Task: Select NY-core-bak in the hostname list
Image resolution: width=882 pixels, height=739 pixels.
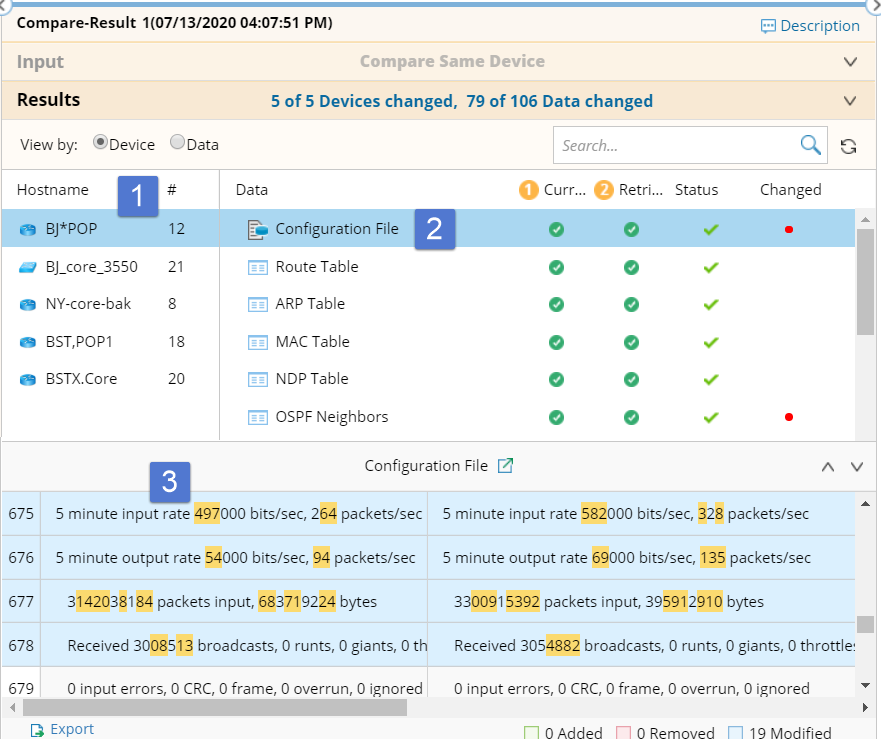Action: pyautogui.click(x=88, y=304)
